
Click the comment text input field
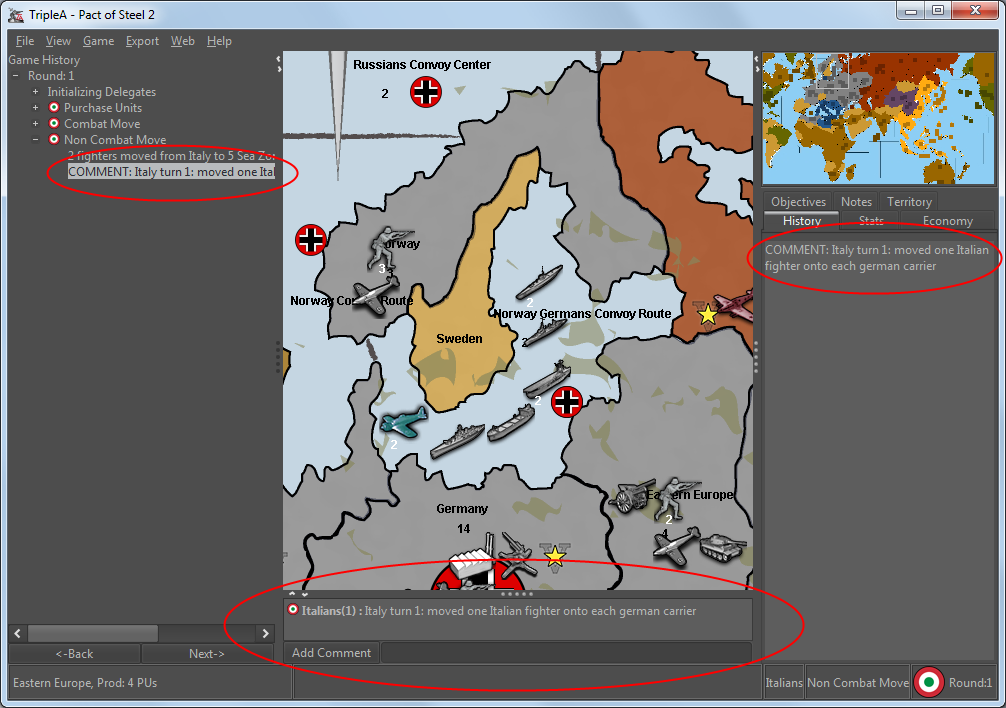click(566, 653)
